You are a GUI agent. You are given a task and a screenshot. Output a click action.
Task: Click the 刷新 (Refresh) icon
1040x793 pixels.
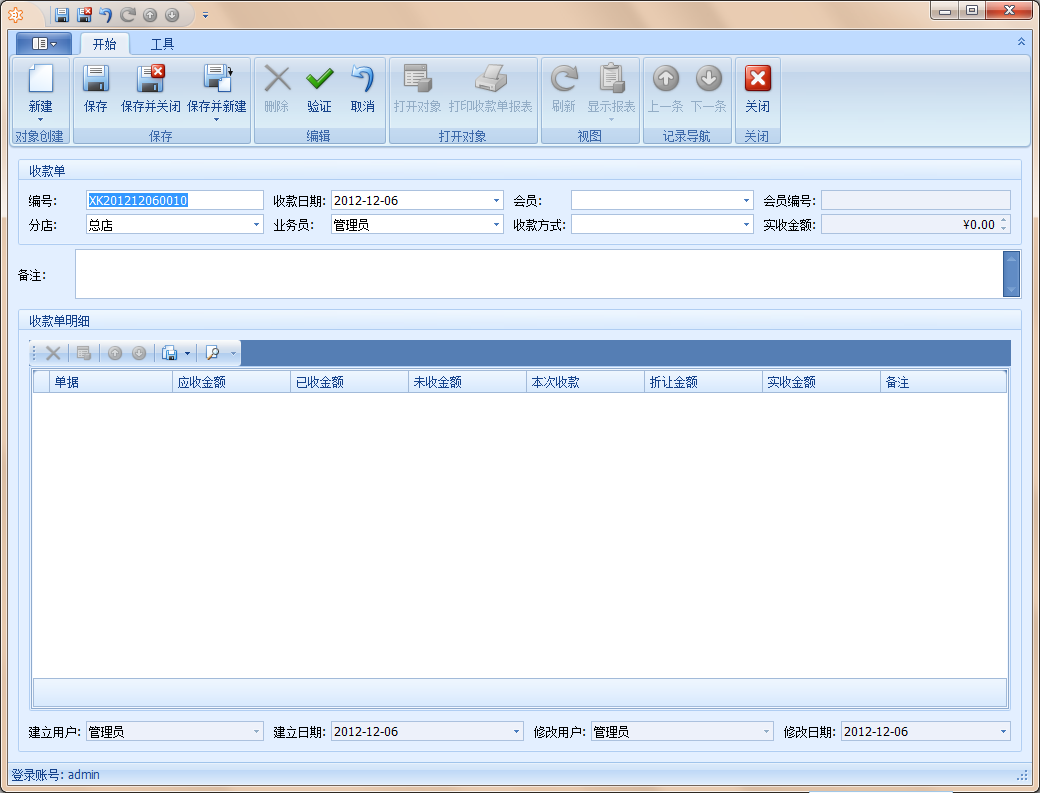564,78
